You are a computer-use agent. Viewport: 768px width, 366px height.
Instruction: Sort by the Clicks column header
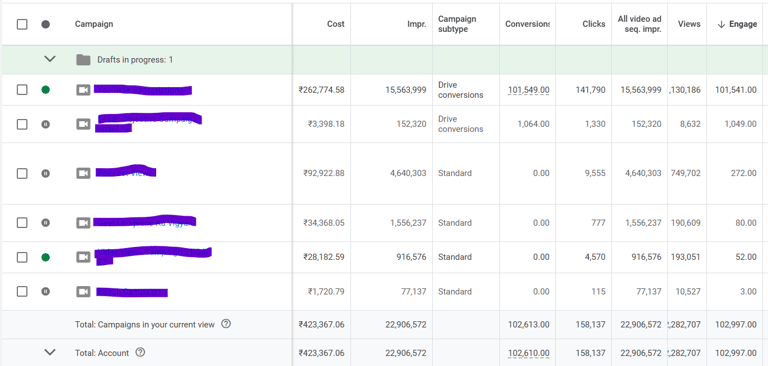pos(594,24)
